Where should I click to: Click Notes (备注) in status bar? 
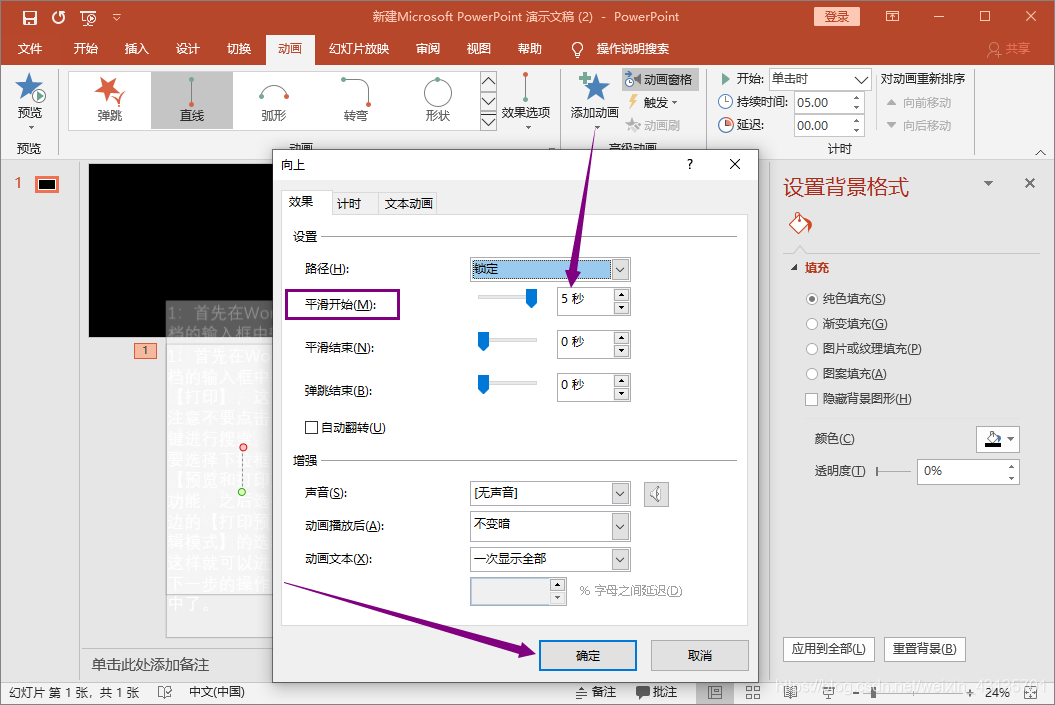(596, 692)
